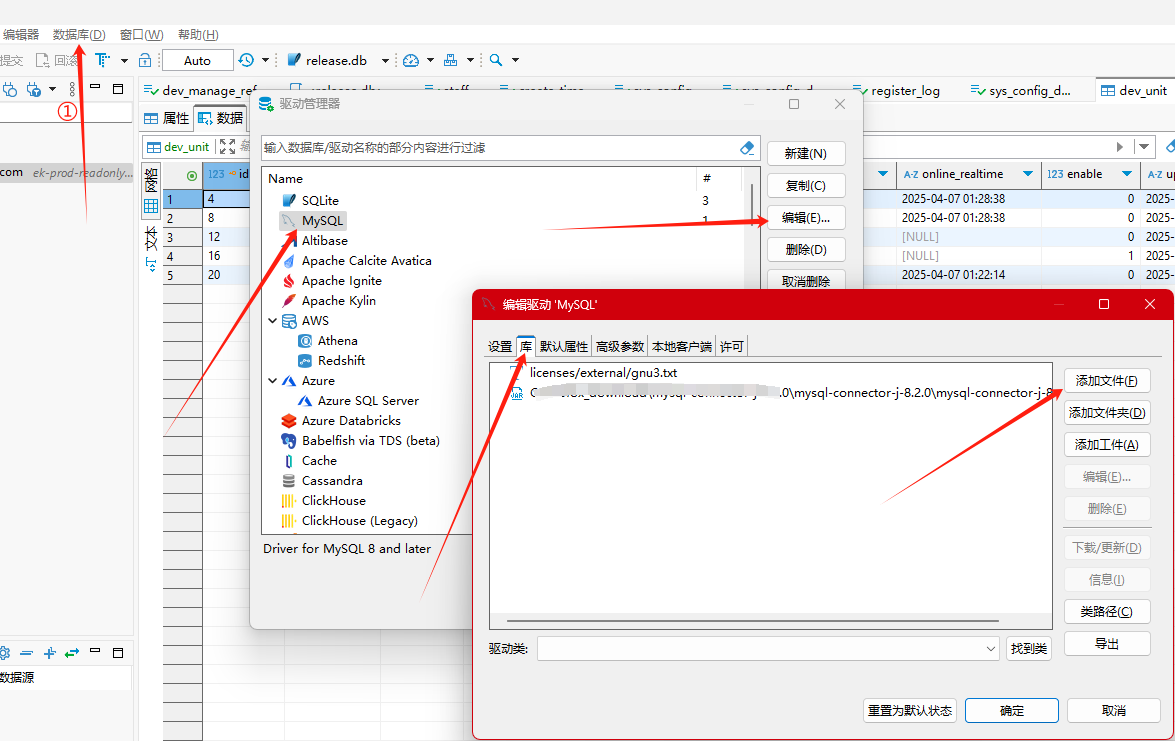Click the 添加文件夹(D) button
Screen dimensions: 1175x741
click(x=1107, y=413)
